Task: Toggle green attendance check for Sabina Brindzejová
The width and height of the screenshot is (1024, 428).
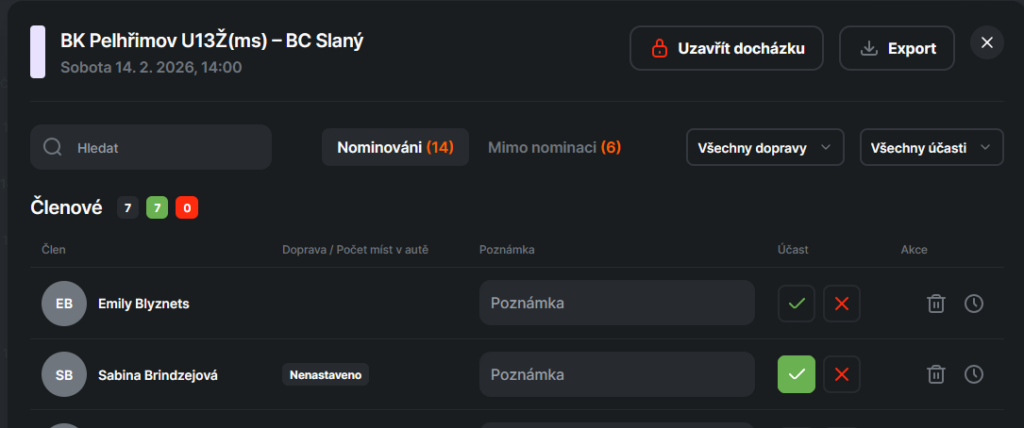Action: 796,374
